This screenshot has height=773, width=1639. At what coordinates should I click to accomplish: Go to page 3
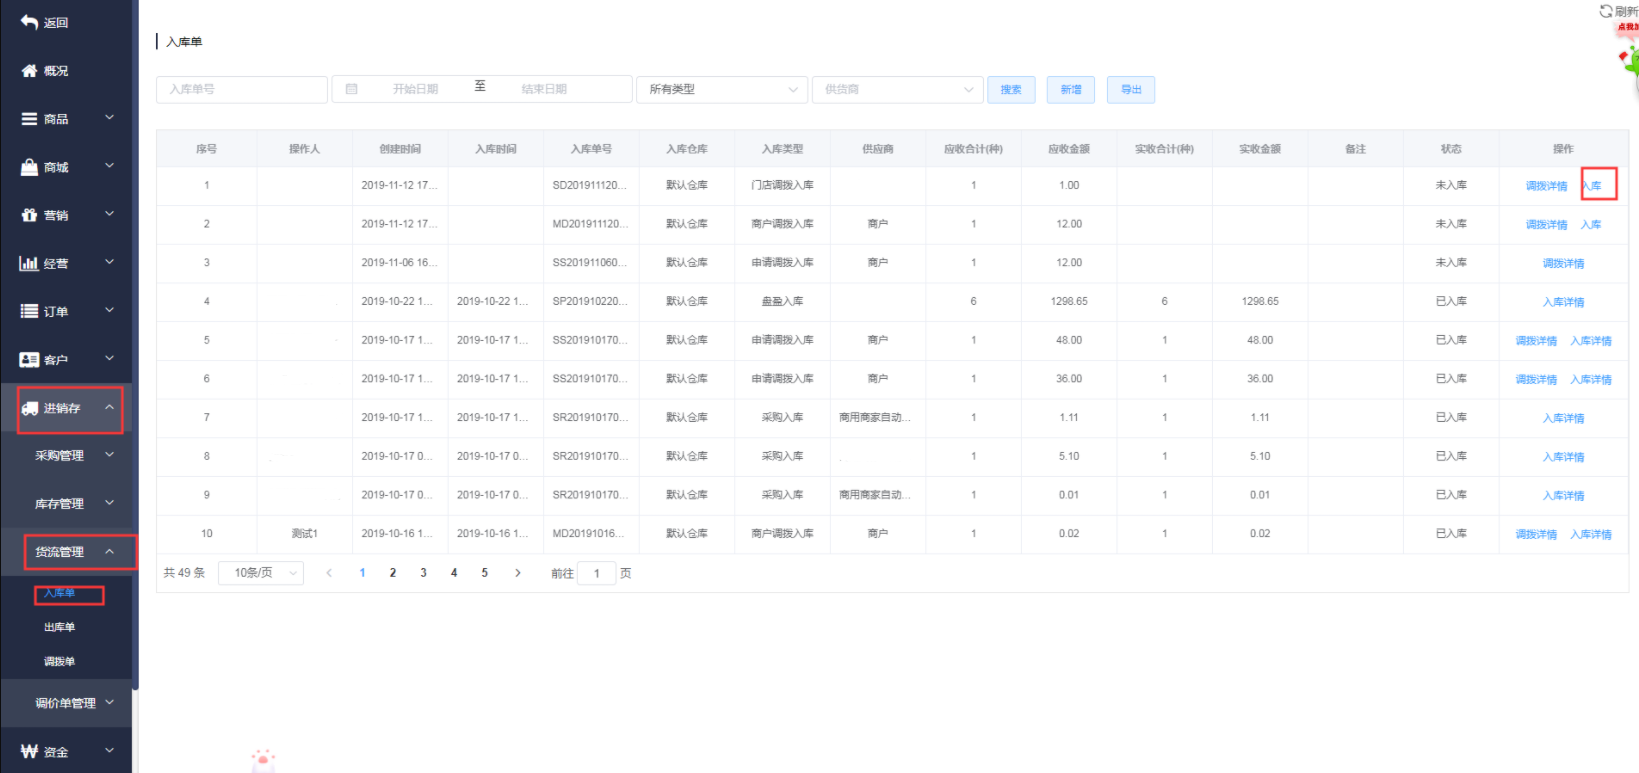[423, 573]
